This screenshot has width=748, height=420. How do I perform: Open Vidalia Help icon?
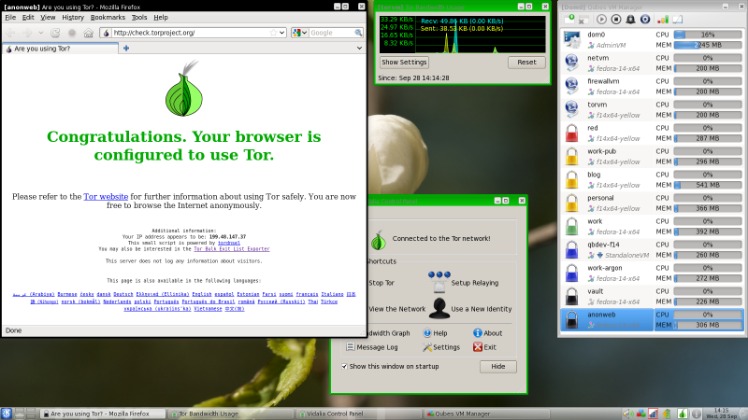click(427, 333)
